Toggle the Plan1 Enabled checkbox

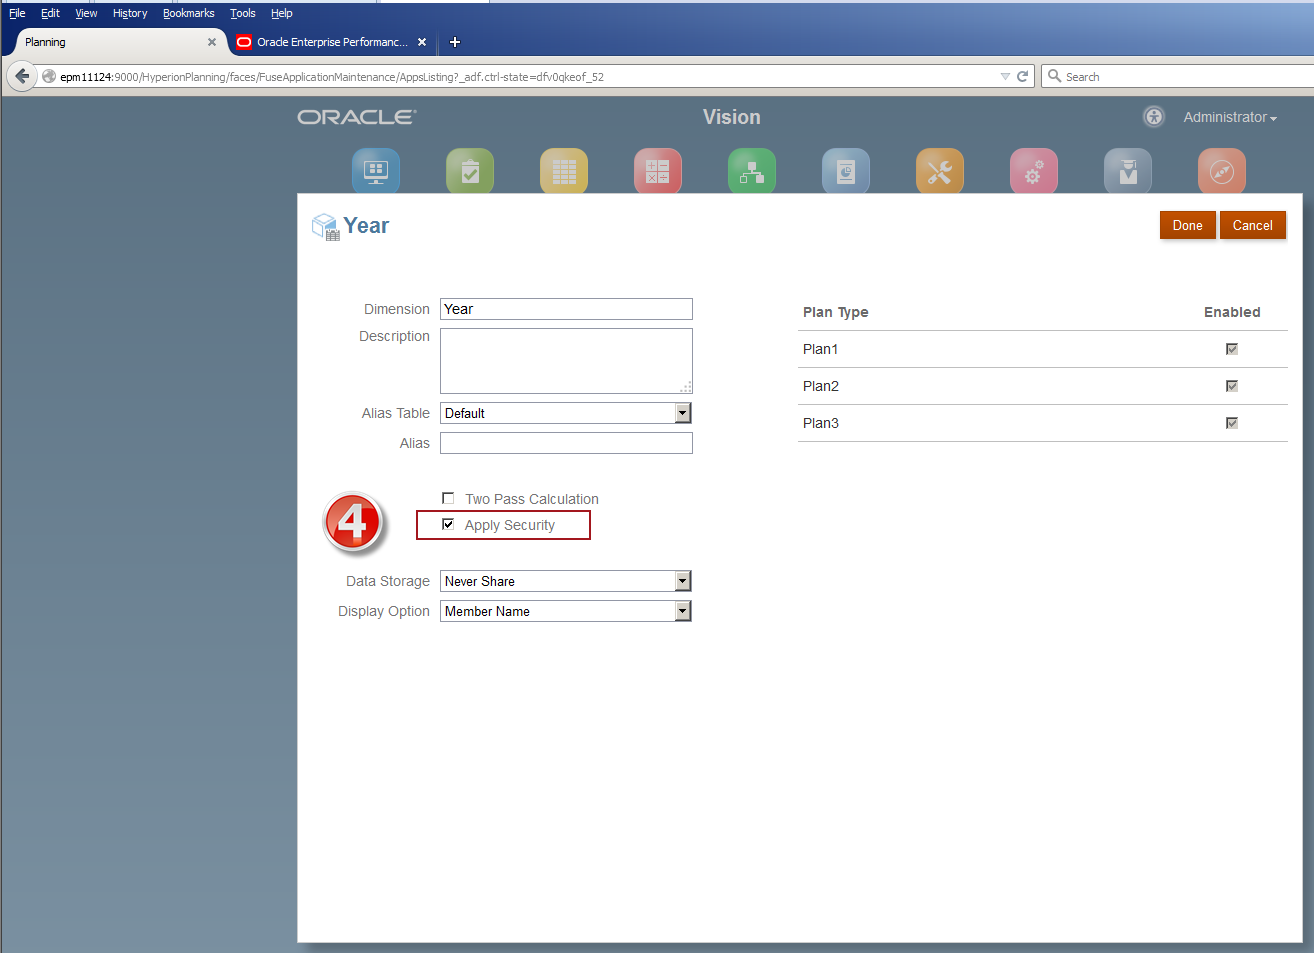click(1232, 349)
